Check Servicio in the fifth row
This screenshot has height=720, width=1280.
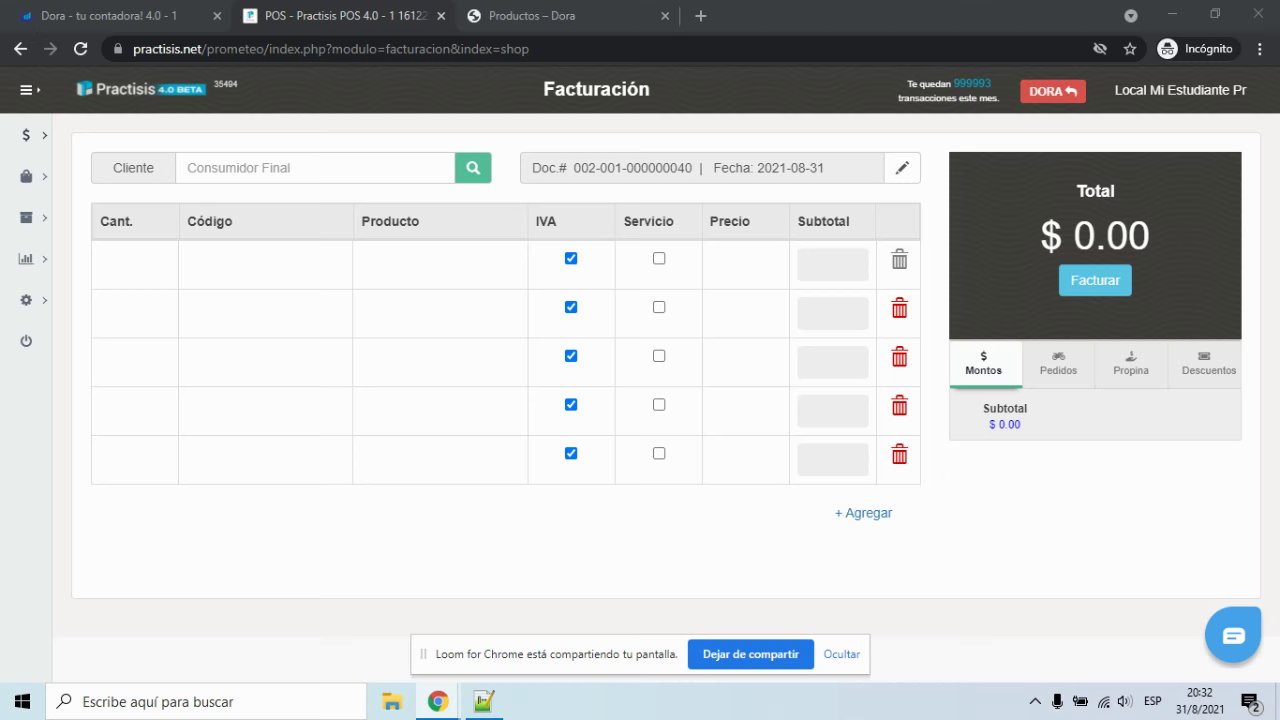659,453
